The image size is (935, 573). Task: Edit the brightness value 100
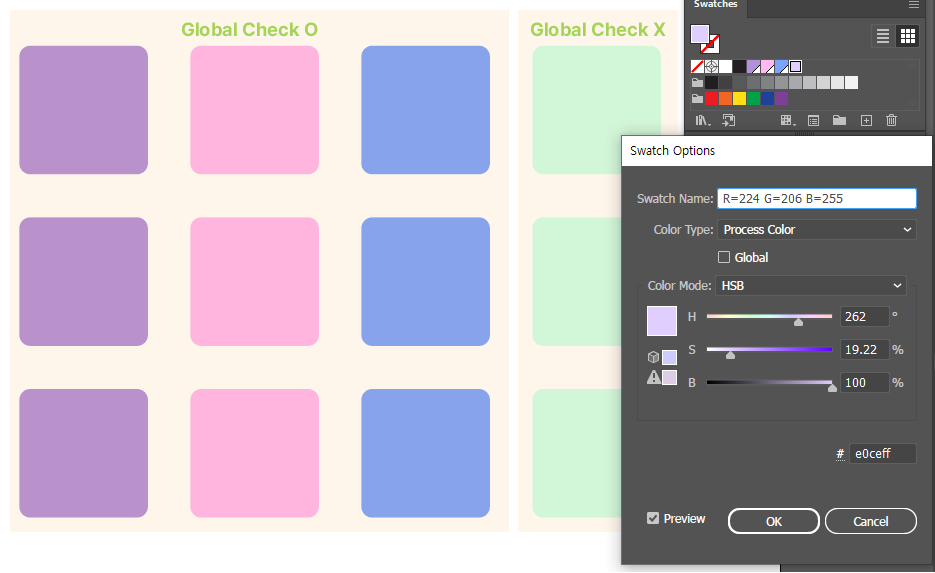tap(864, 382)
